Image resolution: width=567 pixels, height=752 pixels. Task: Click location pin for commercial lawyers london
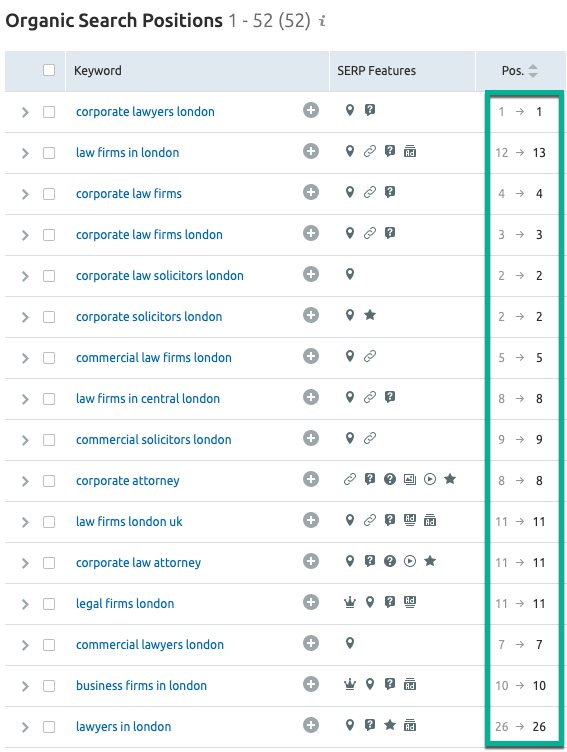350,643
